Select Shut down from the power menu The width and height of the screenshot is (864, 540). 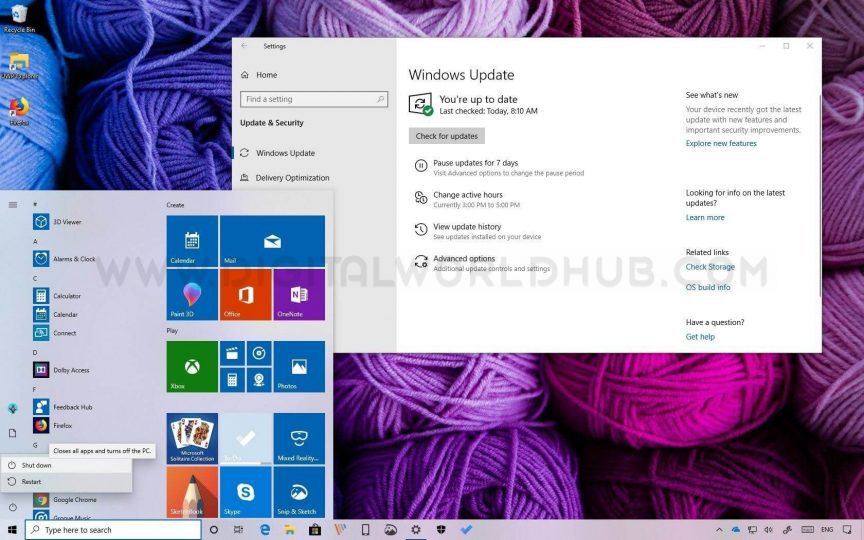(x=36, y=465)
